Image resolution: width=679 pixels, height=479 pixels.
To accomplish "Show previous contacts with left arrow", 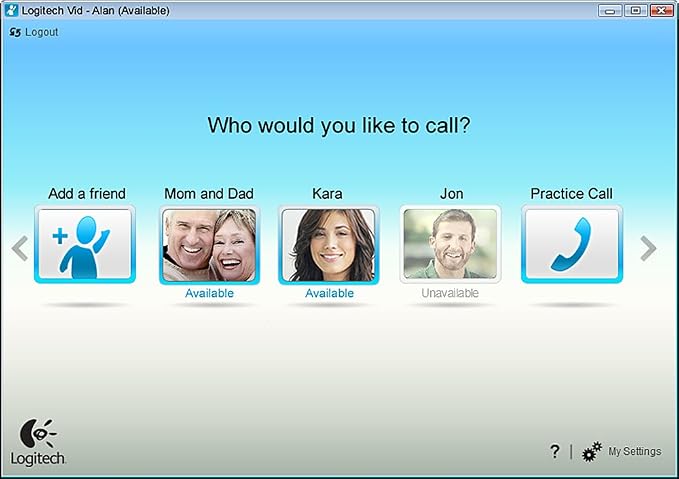I will 20,249.
